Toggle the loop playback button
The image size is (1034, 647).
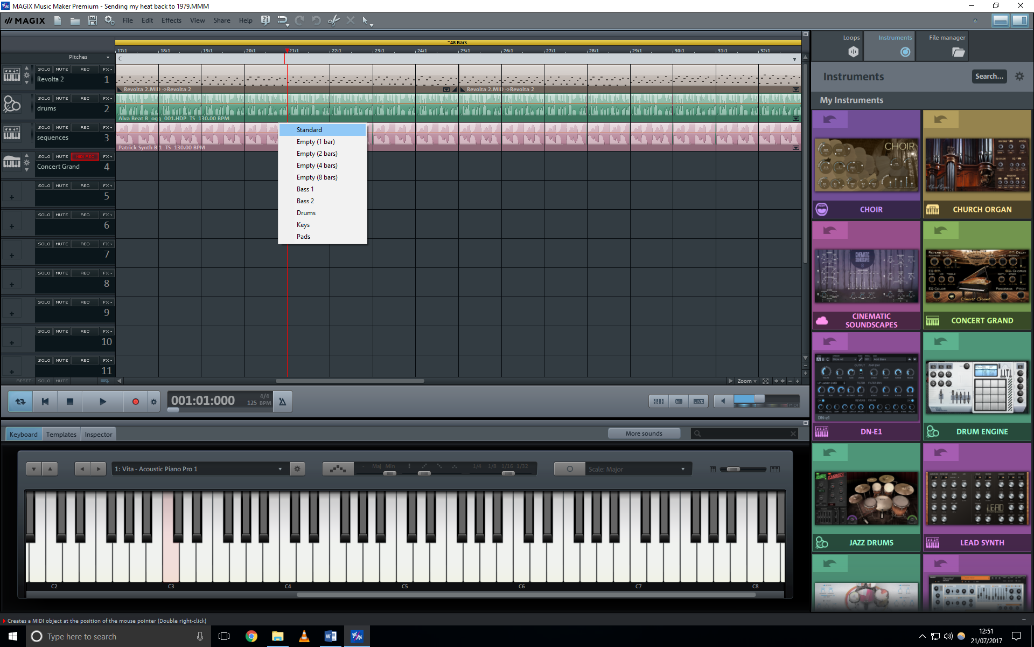coord(19,401)
